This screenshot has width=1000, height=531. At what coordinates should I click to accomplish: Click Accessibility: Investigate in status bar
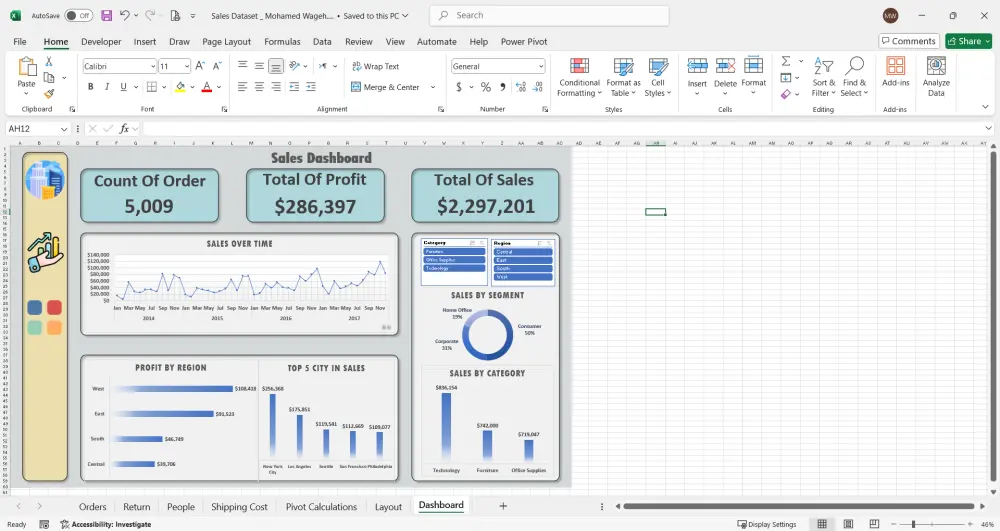(105, 524)
